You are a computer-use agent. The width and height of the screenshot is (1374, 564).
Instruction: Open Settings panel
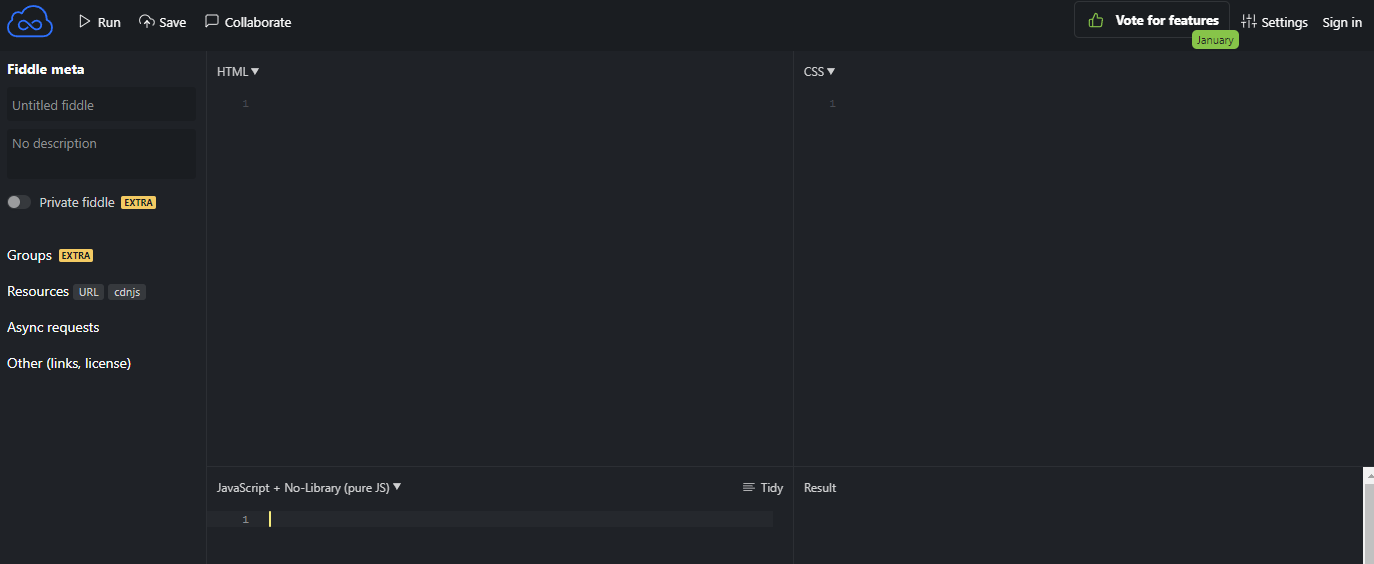click(1274, 22)
